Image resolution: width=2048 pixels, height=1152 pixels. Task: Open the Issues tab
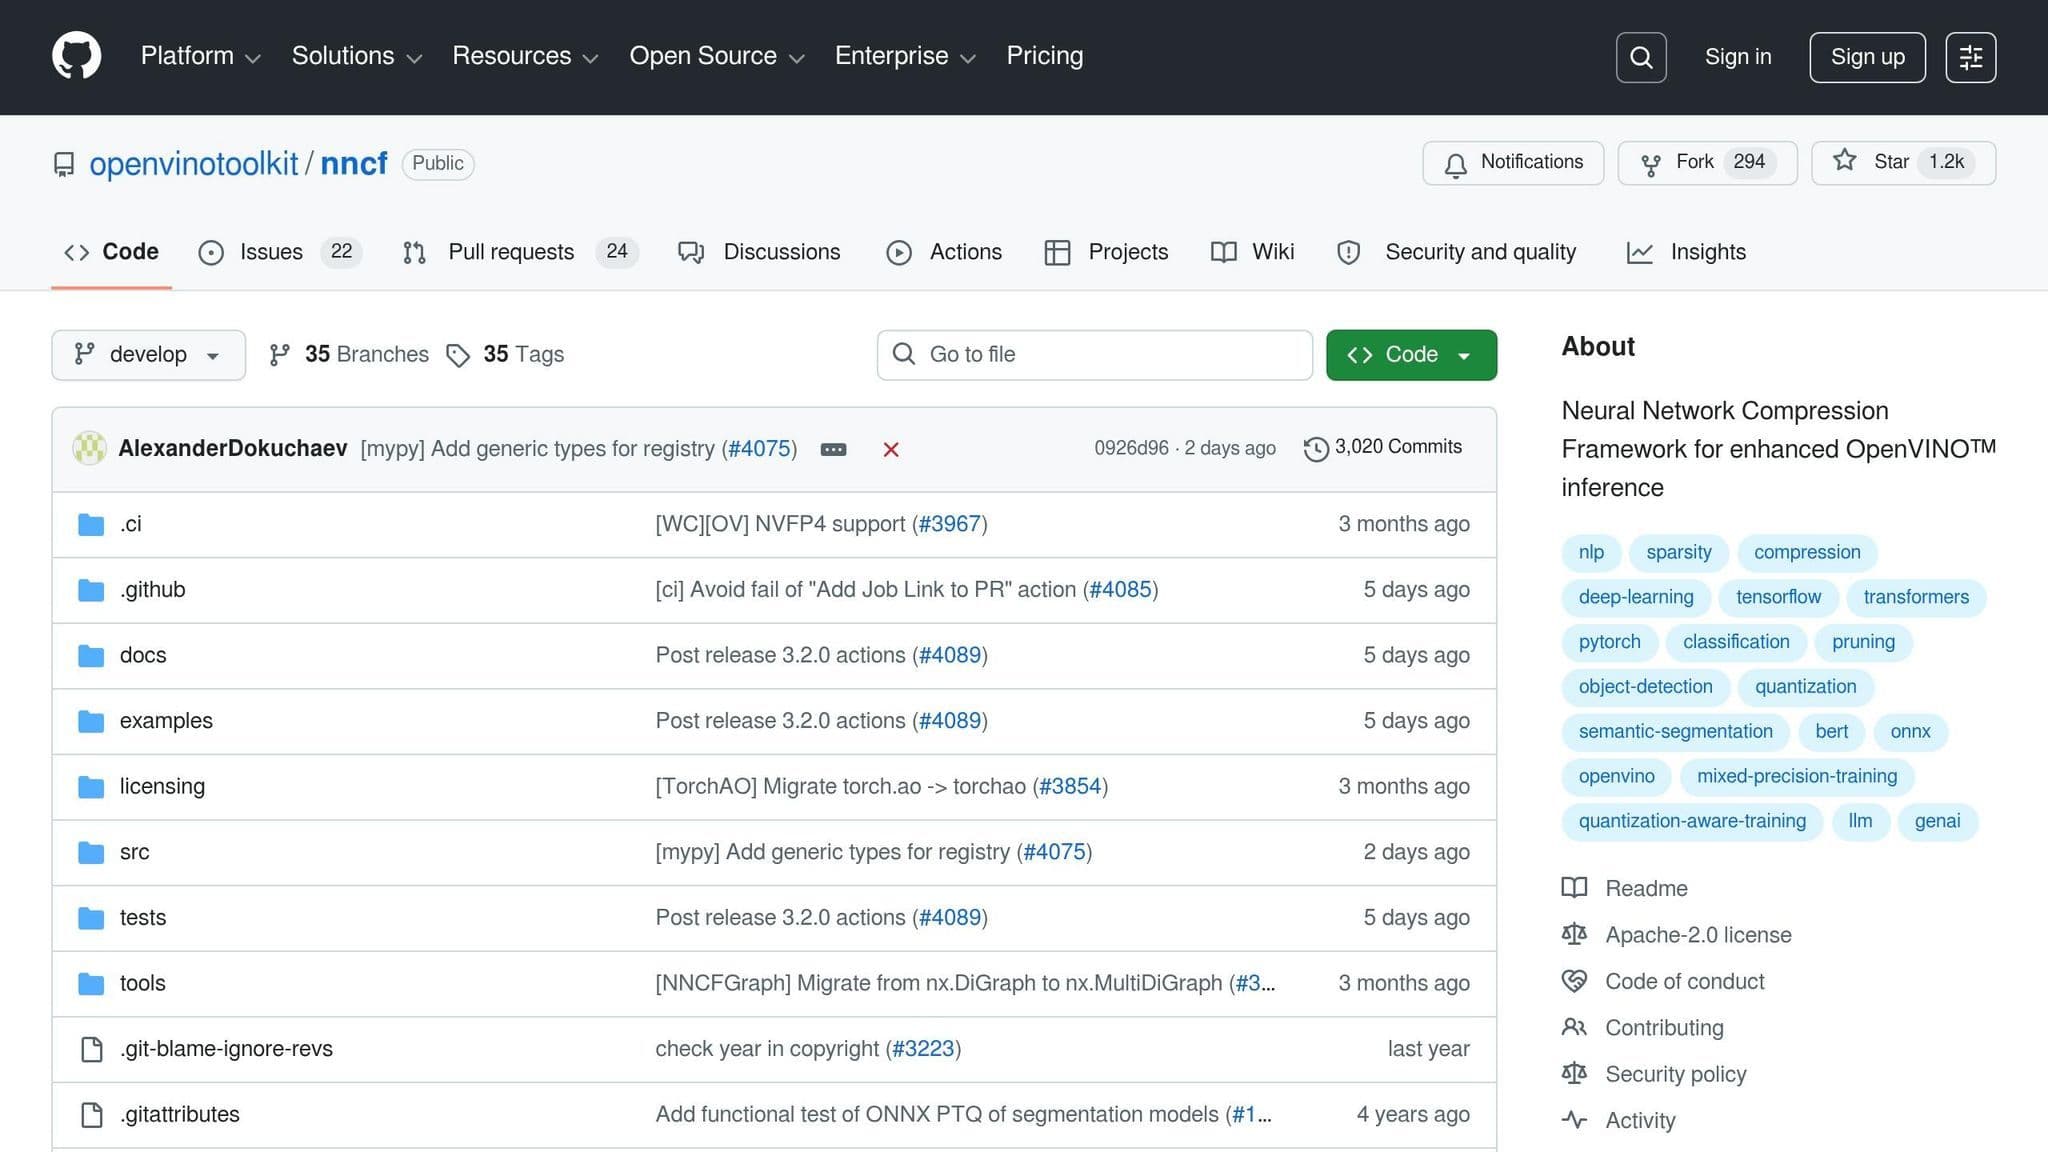(x=280, y=252)
